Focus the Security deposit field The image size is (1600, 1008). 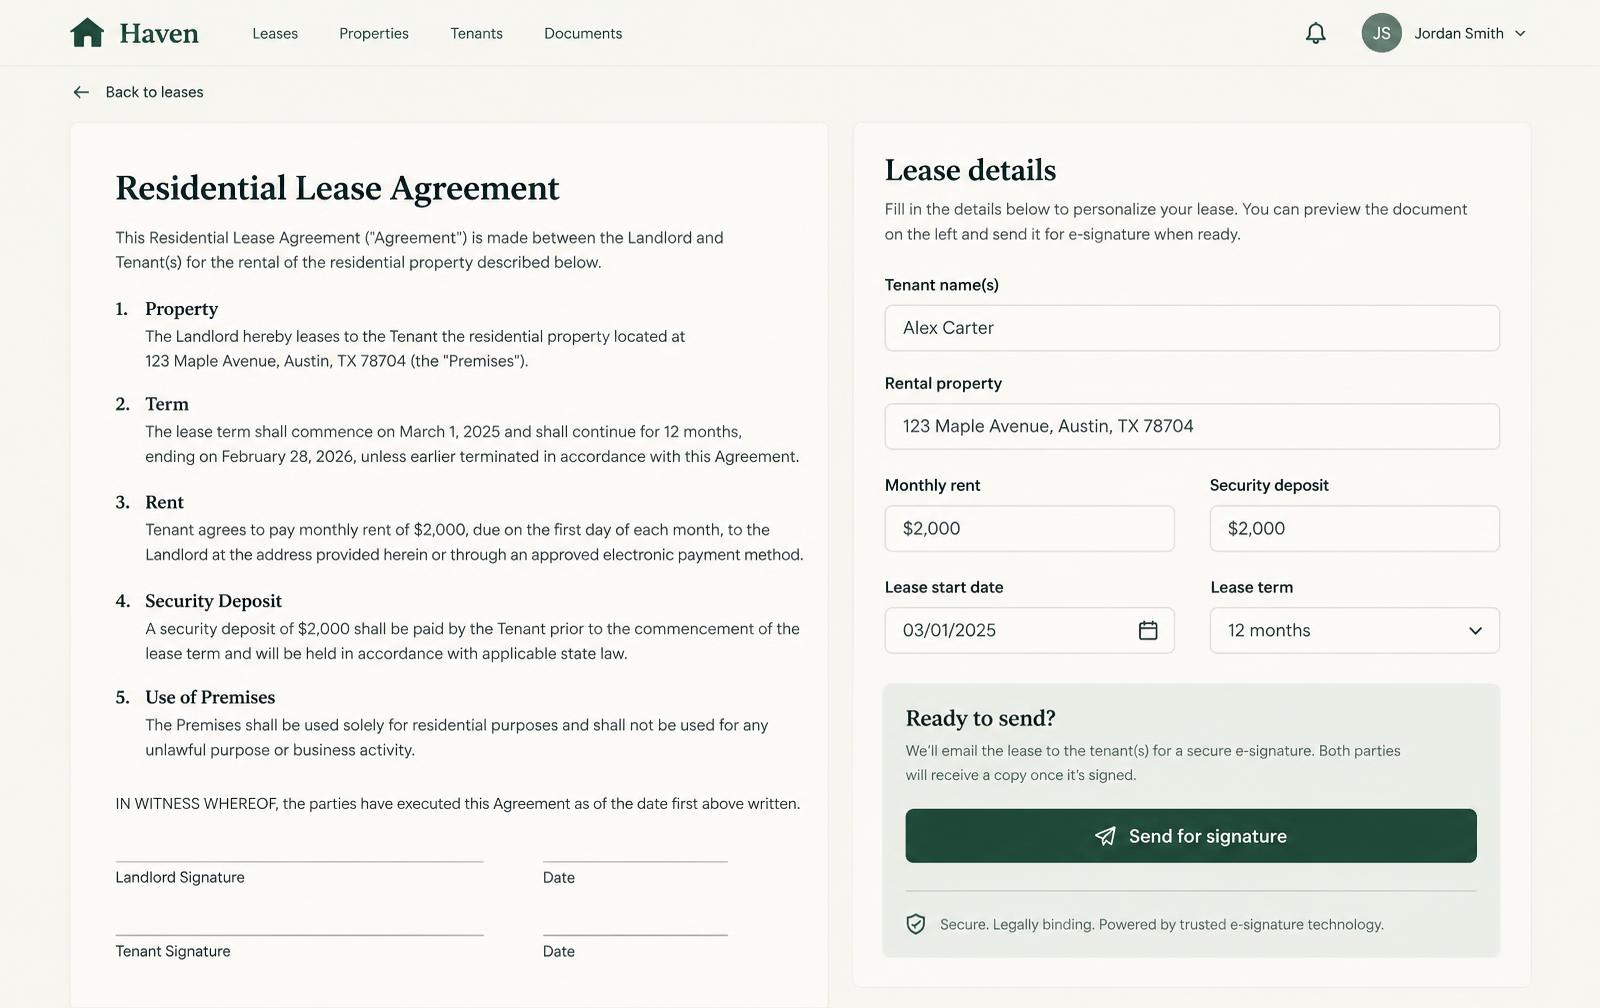[1354, 528]
